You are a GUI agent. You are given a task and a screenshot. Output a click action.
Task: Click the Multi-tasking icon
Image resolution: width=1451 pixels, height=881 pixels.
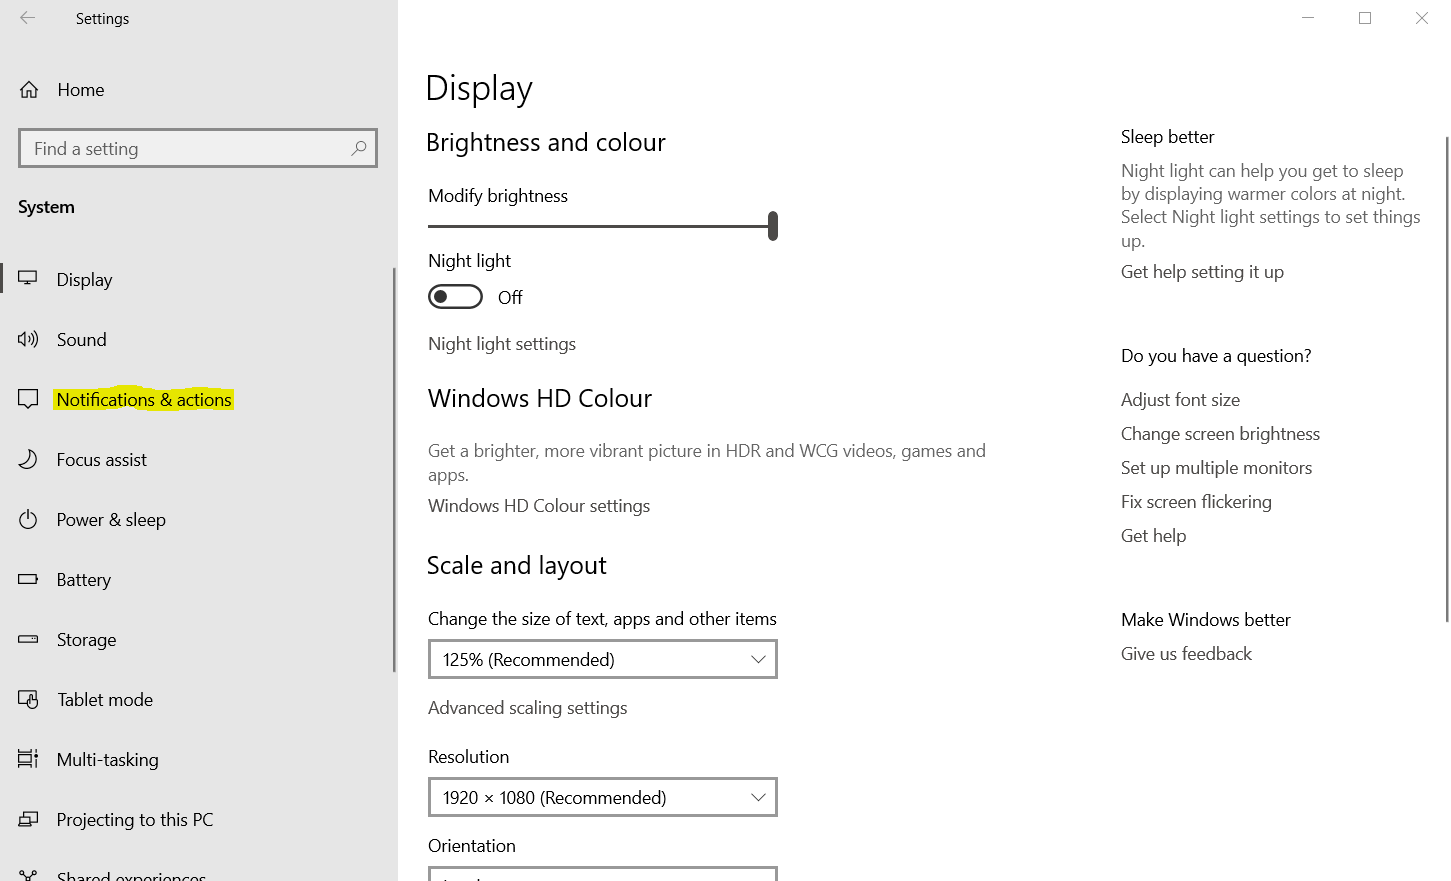pyautogui.click(x=28, y=759)
